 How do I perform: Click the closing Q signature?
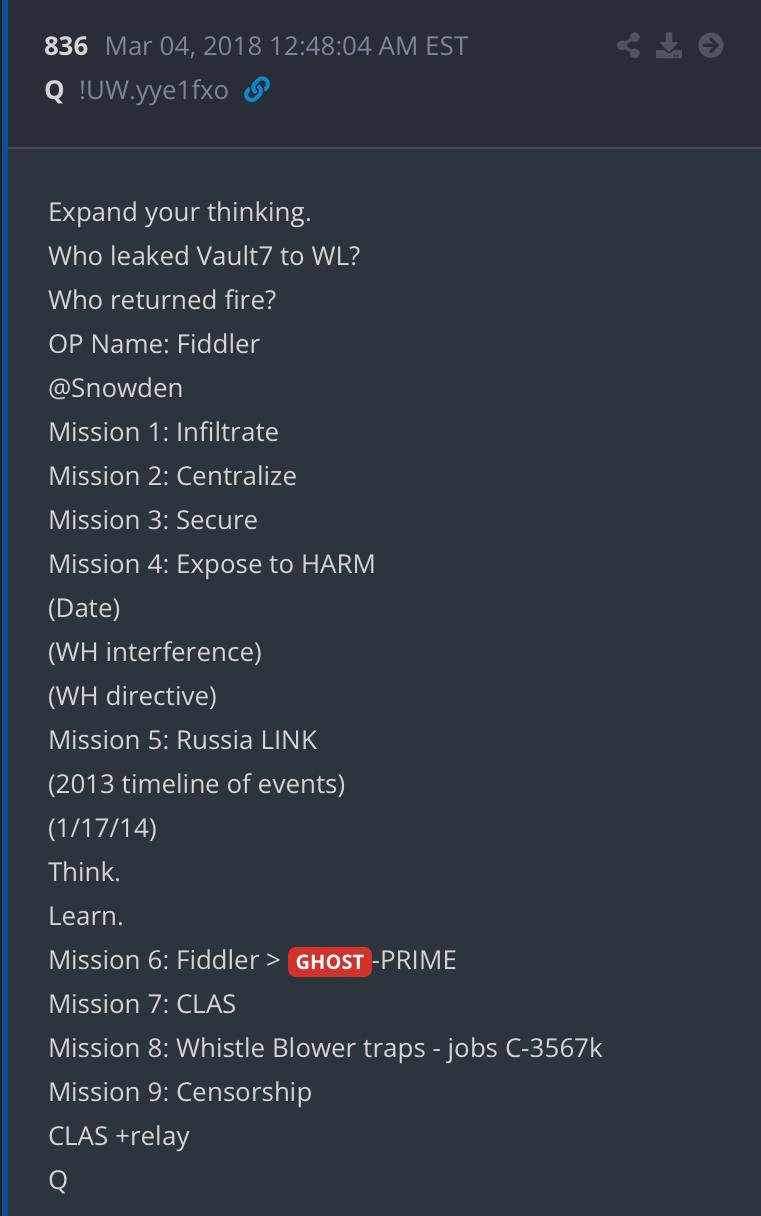58,1181
